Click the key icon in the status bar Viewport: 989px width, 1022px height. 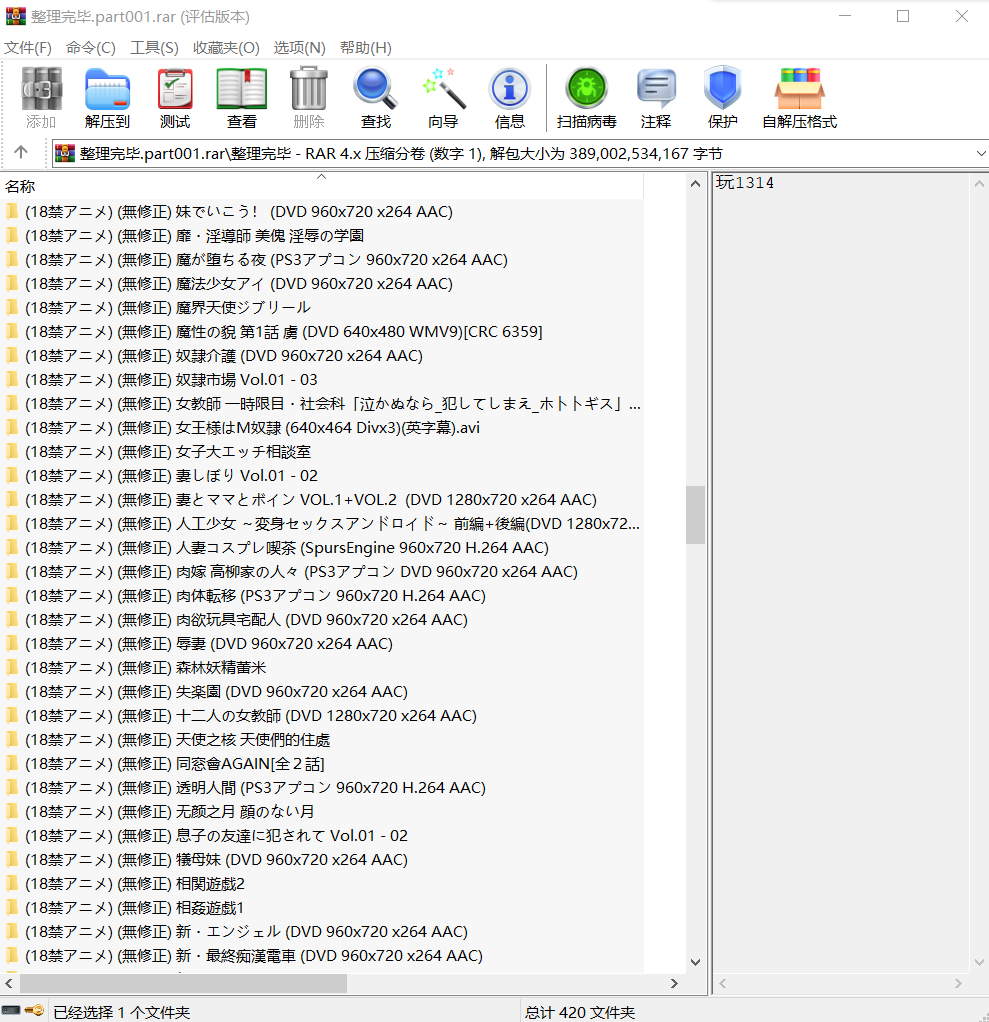click(x=35, y=1011)
